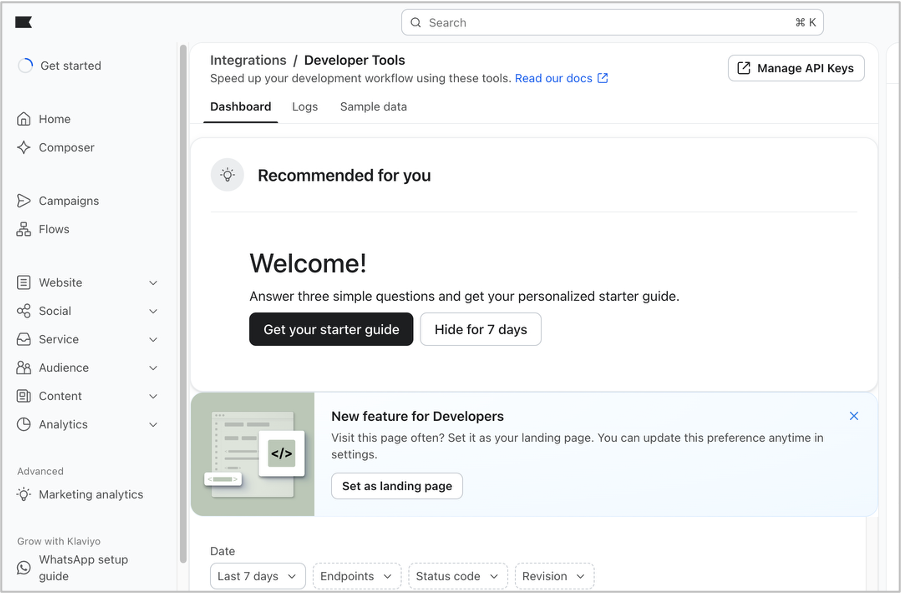The height and width of the screenshot is (594, 902).
Task: Click the Developer Tools breadcrumb title
Action: pos(354,60)
